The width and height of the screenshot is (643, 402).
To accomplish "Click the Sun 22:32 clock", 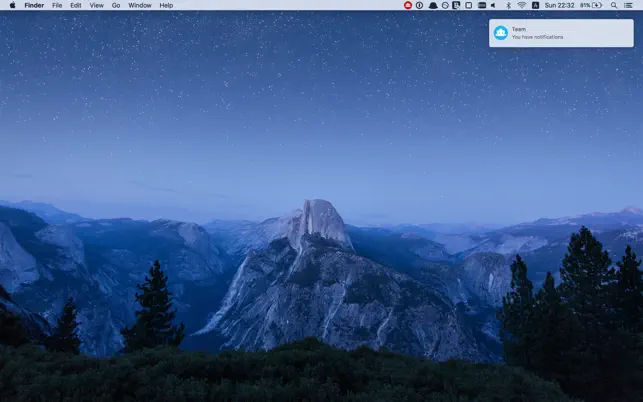I will [x=559, y=5].
